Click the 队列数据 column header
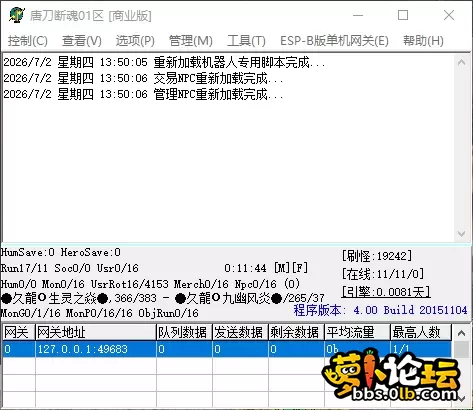 (184, 332)
